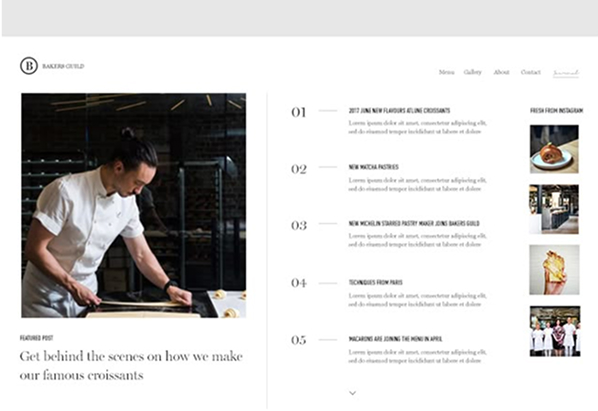Click the number 03 post marker
The width and height of the screenshot is (598, 411).
click(299, 225)
